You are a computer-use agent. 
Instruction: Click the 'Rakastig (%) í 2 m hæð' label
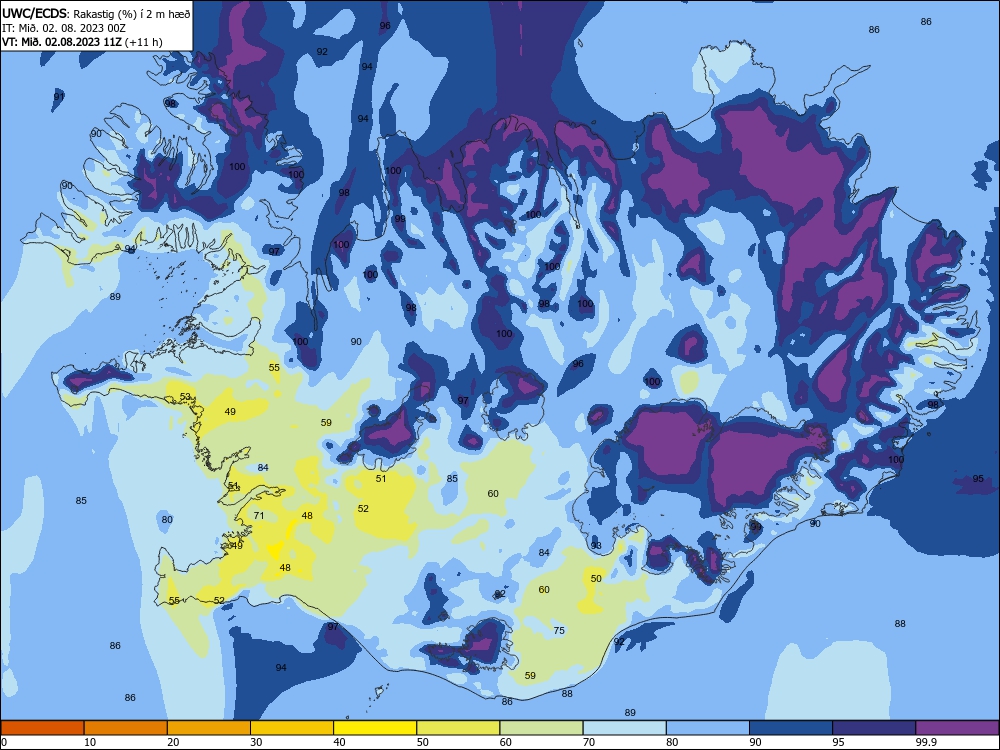coord(131,14)
